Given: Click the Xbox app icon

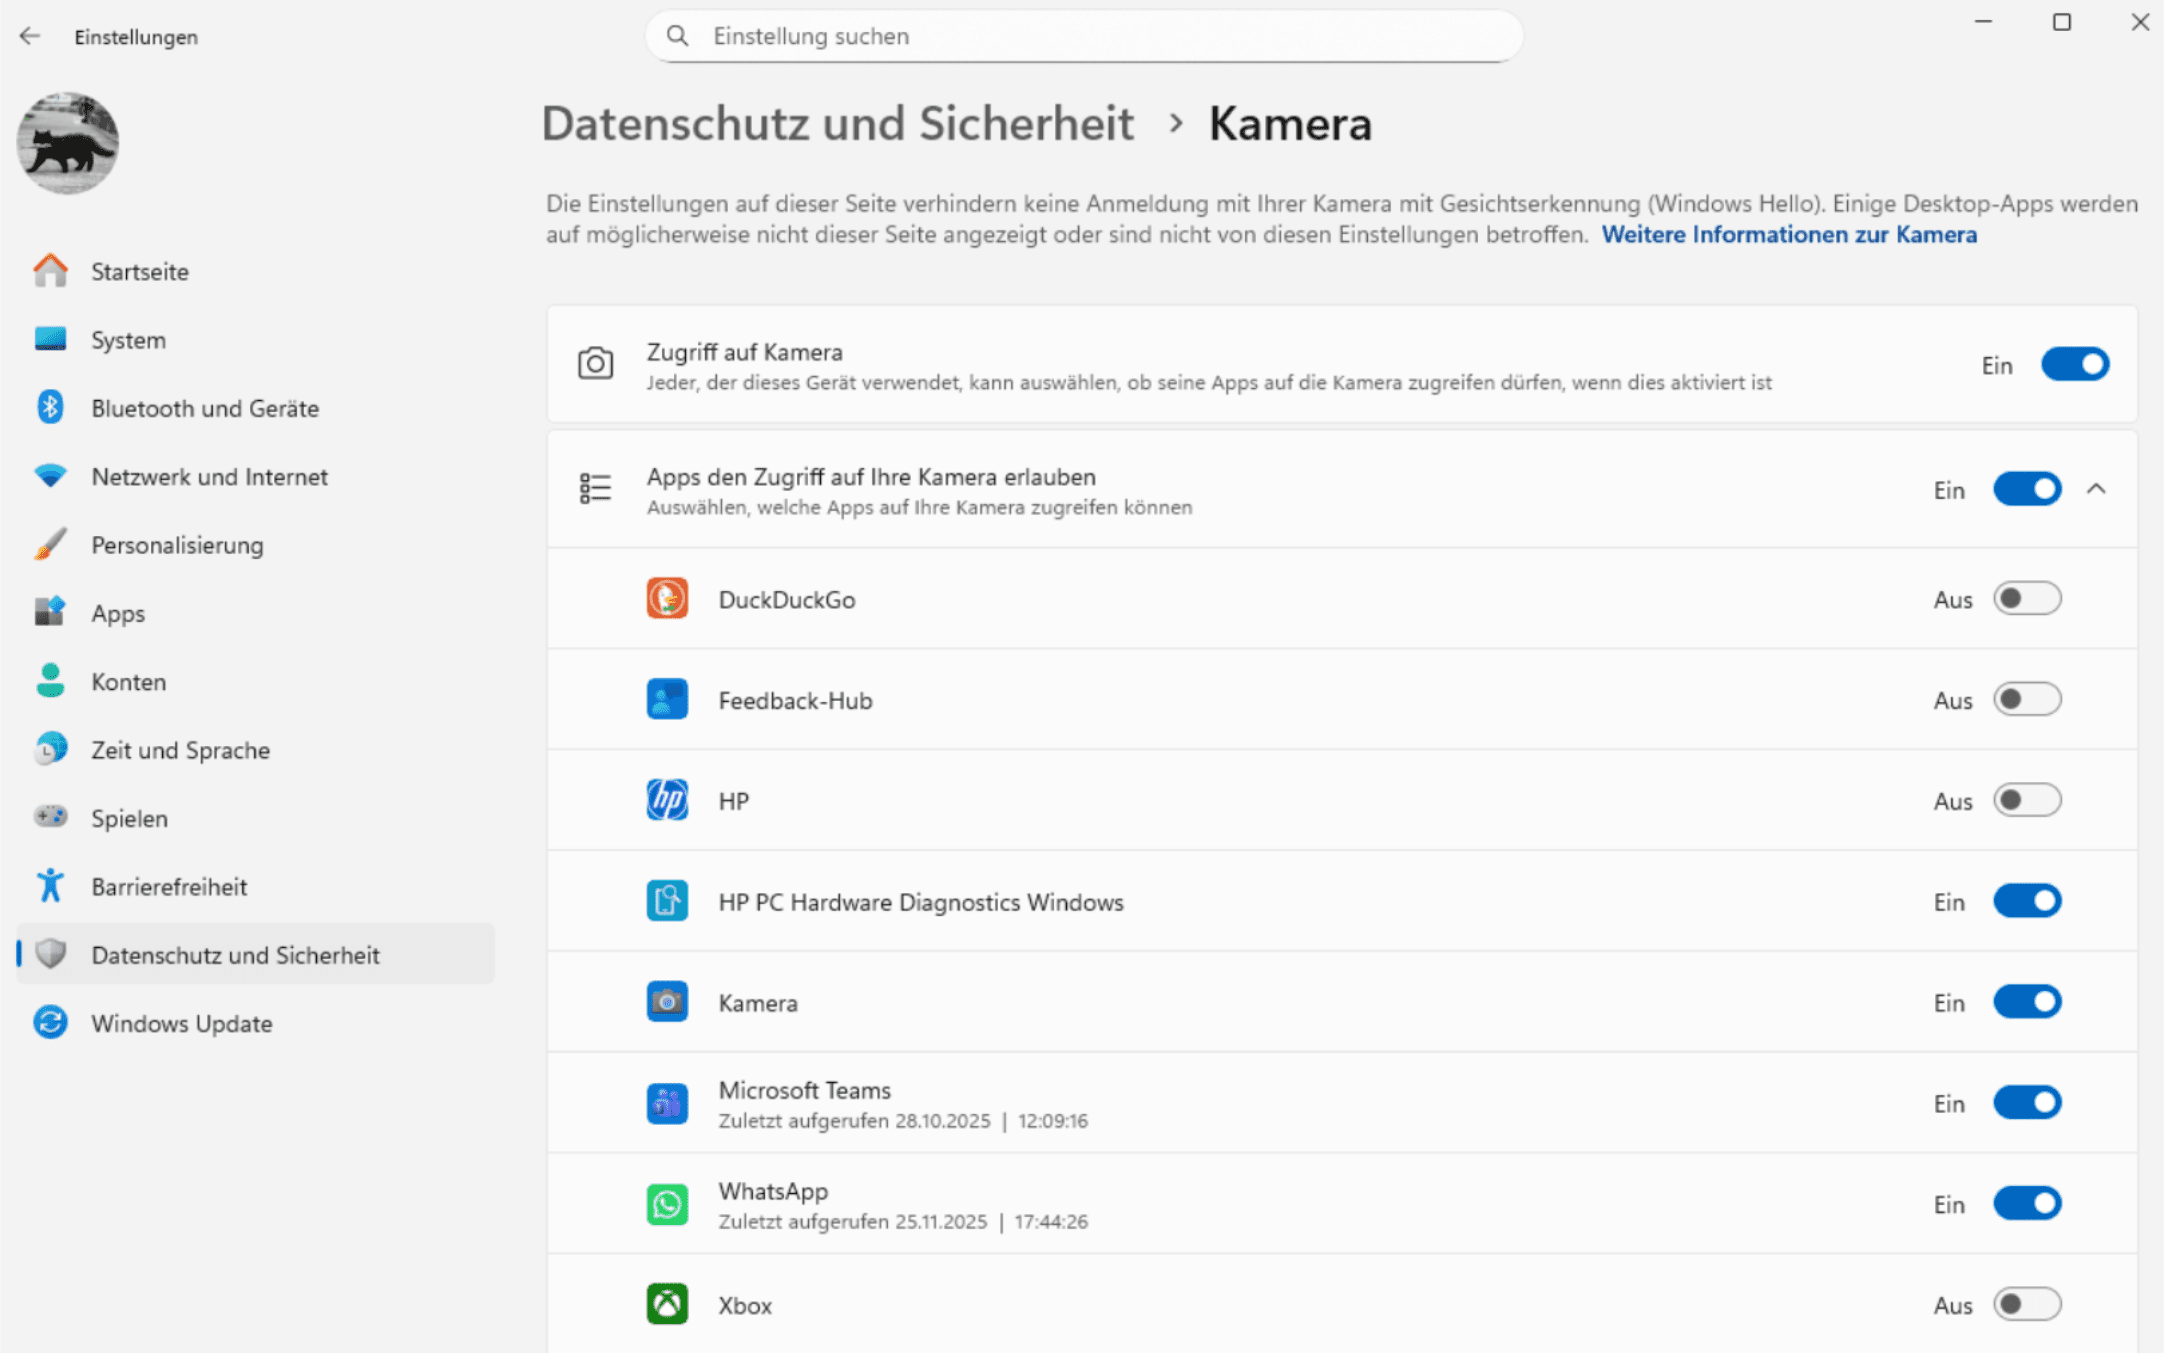Looking at the screenshot, I should 667,1304.
